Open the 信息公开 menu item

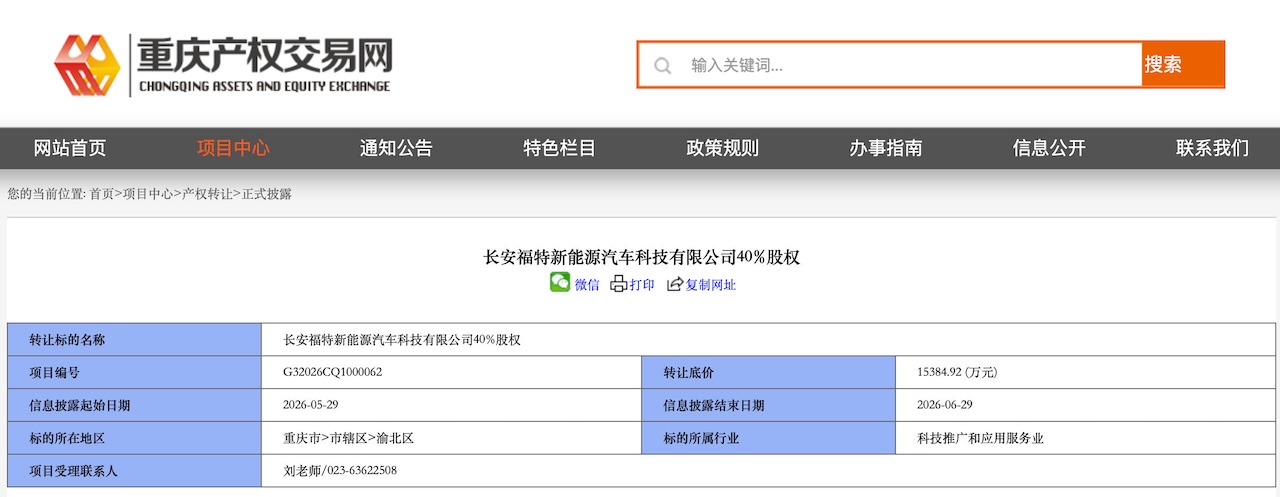tap(1049, 148)
